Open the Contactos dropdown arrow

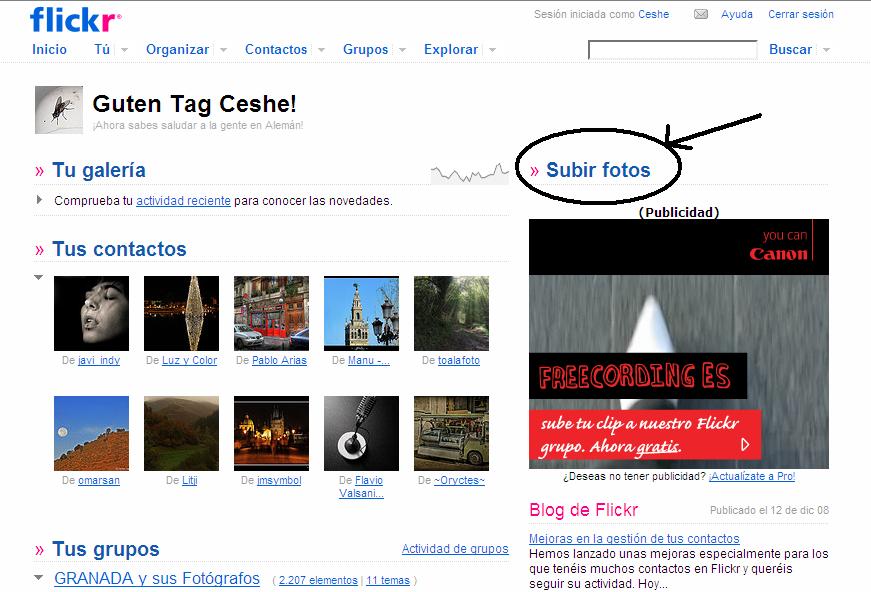tap(320, 49)
